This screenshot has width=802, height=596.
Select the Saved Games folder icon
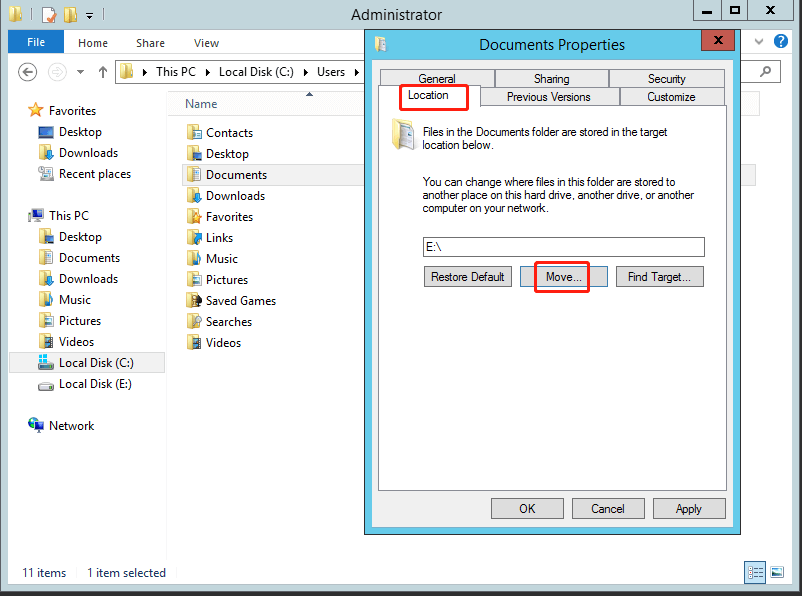tap(194, 301)
